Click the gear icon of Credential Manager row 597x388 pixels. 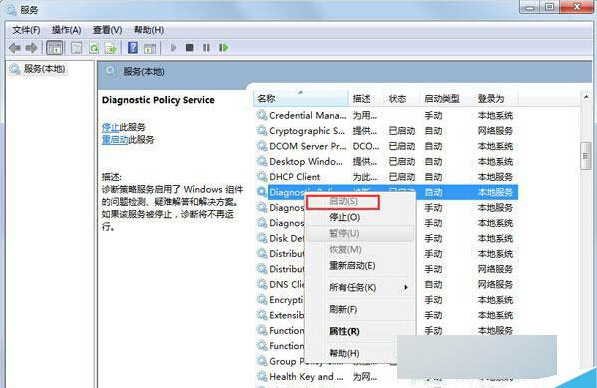tap(262, 115)
